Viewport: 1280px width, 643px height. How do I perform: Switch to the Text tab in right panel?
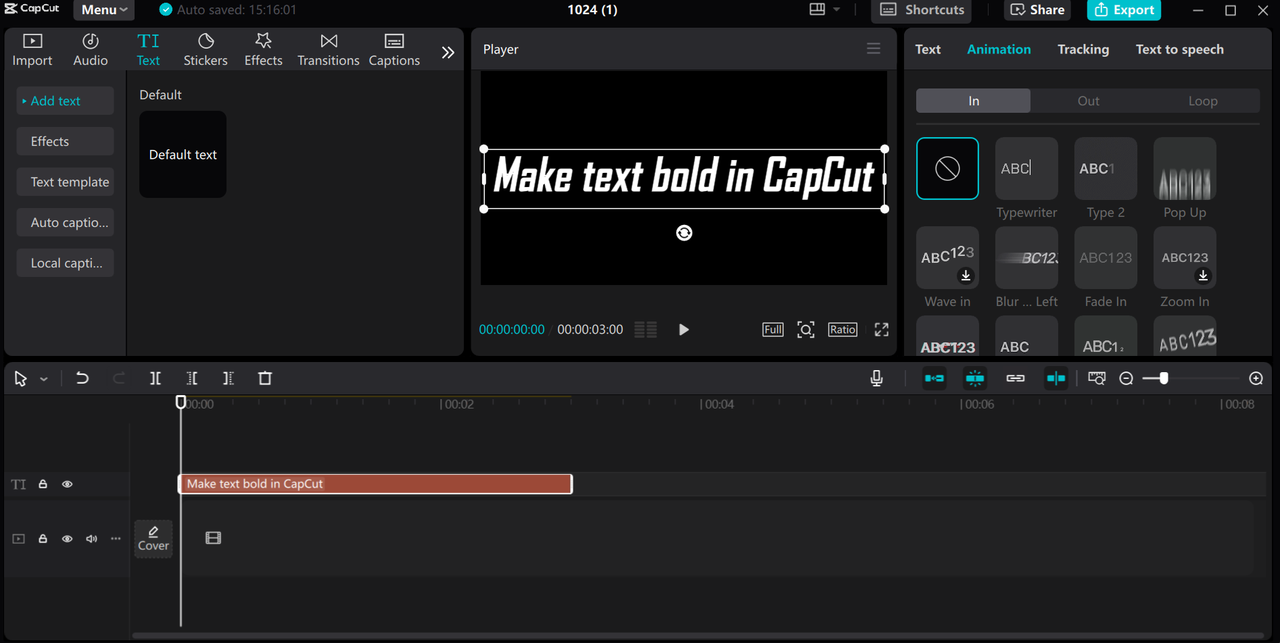(928, 49)
